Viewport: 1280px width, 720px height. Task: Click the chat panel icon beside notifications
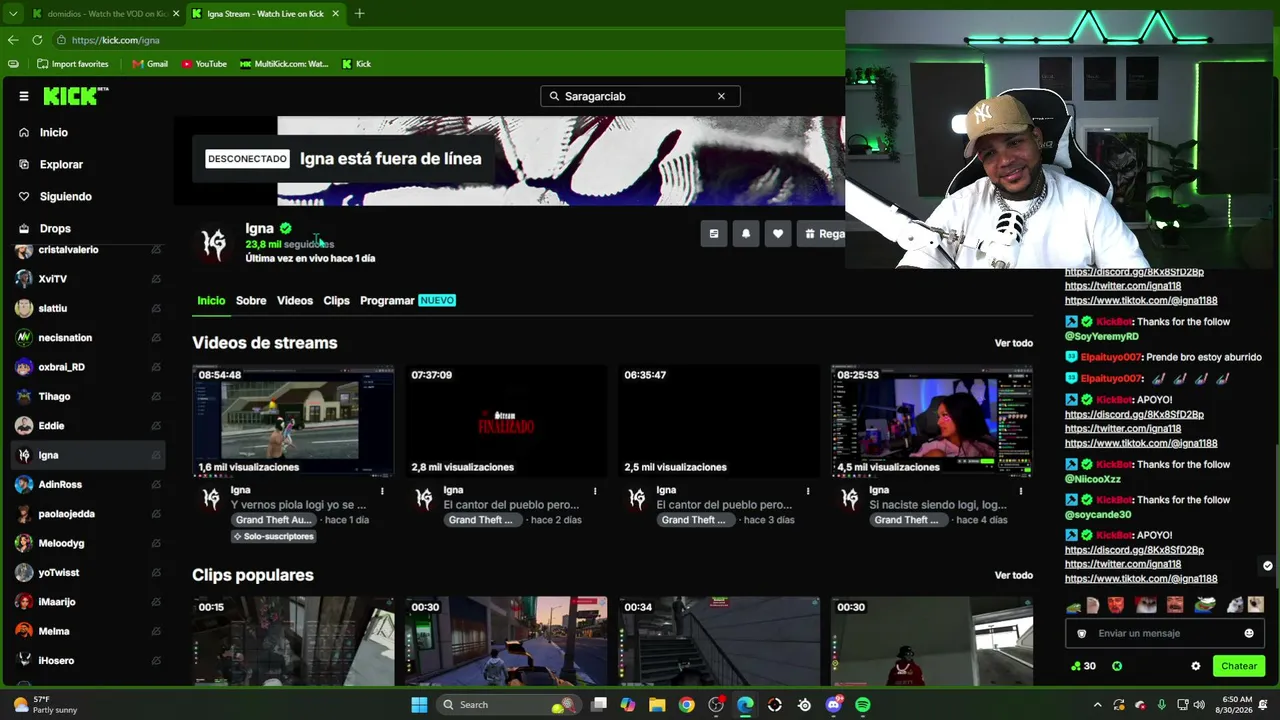[x=714, y=234]
